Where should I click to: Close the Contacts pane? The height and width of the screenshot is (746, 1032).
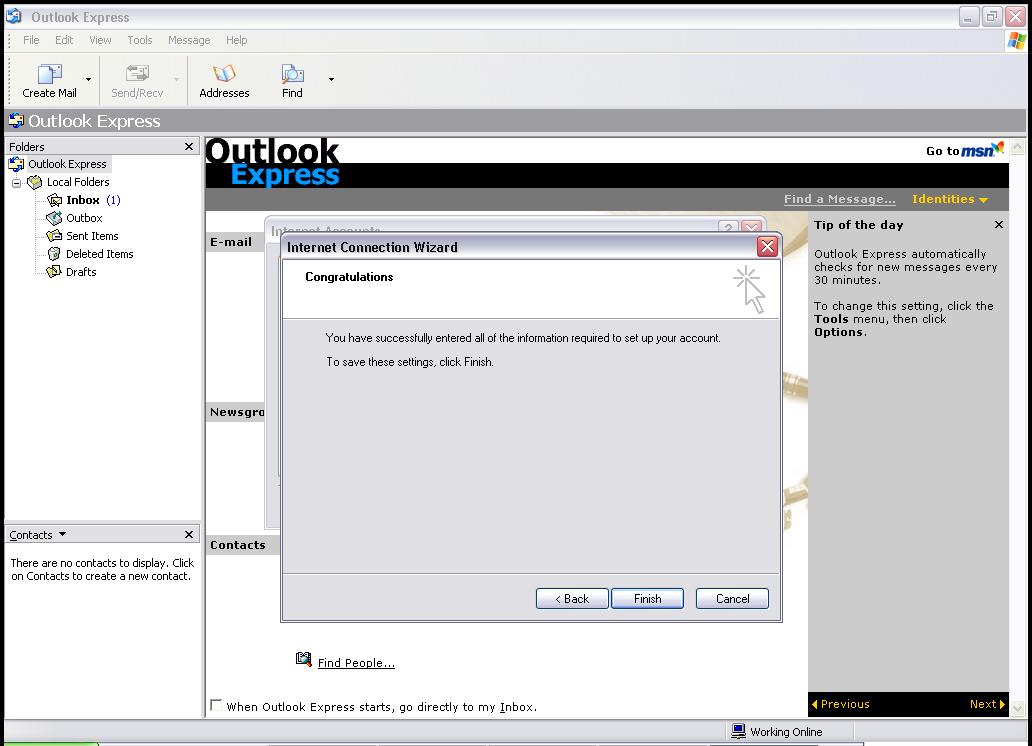189,534
